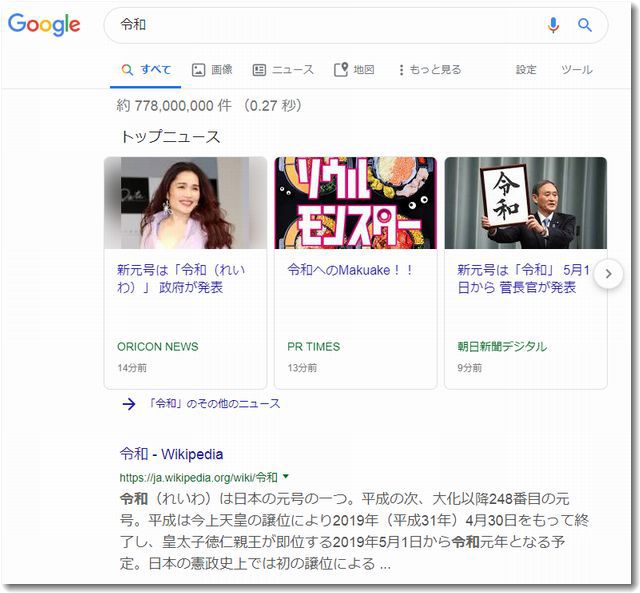
Task: Expand the もっと見る menu
Action: coord(429,70)
